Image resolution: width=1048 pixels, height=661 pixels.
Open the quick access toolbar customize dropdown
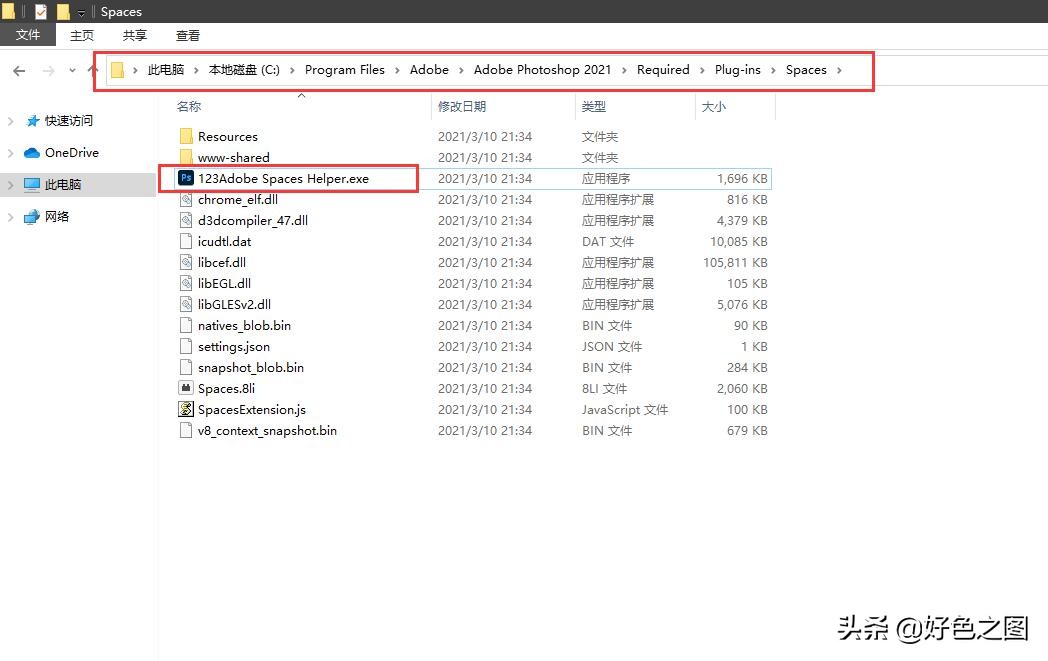coord(80,12)
